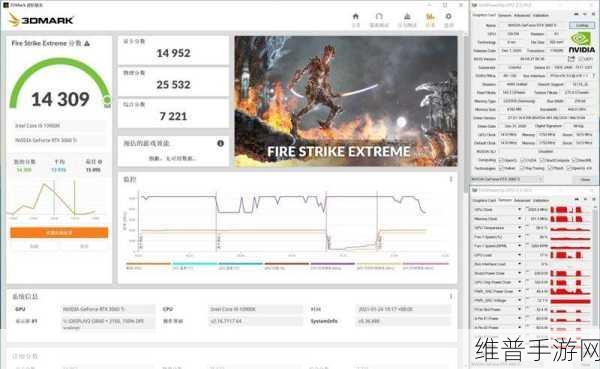Click the orange compare results online button
This screenshot has width=600, height=369.
[x=59, y=232]
